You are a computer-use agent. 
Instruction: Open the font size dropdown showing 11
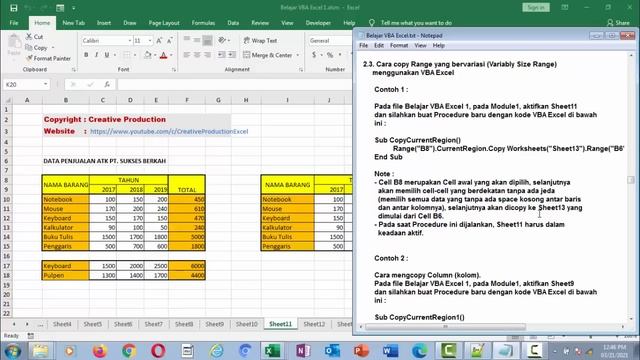150,40
